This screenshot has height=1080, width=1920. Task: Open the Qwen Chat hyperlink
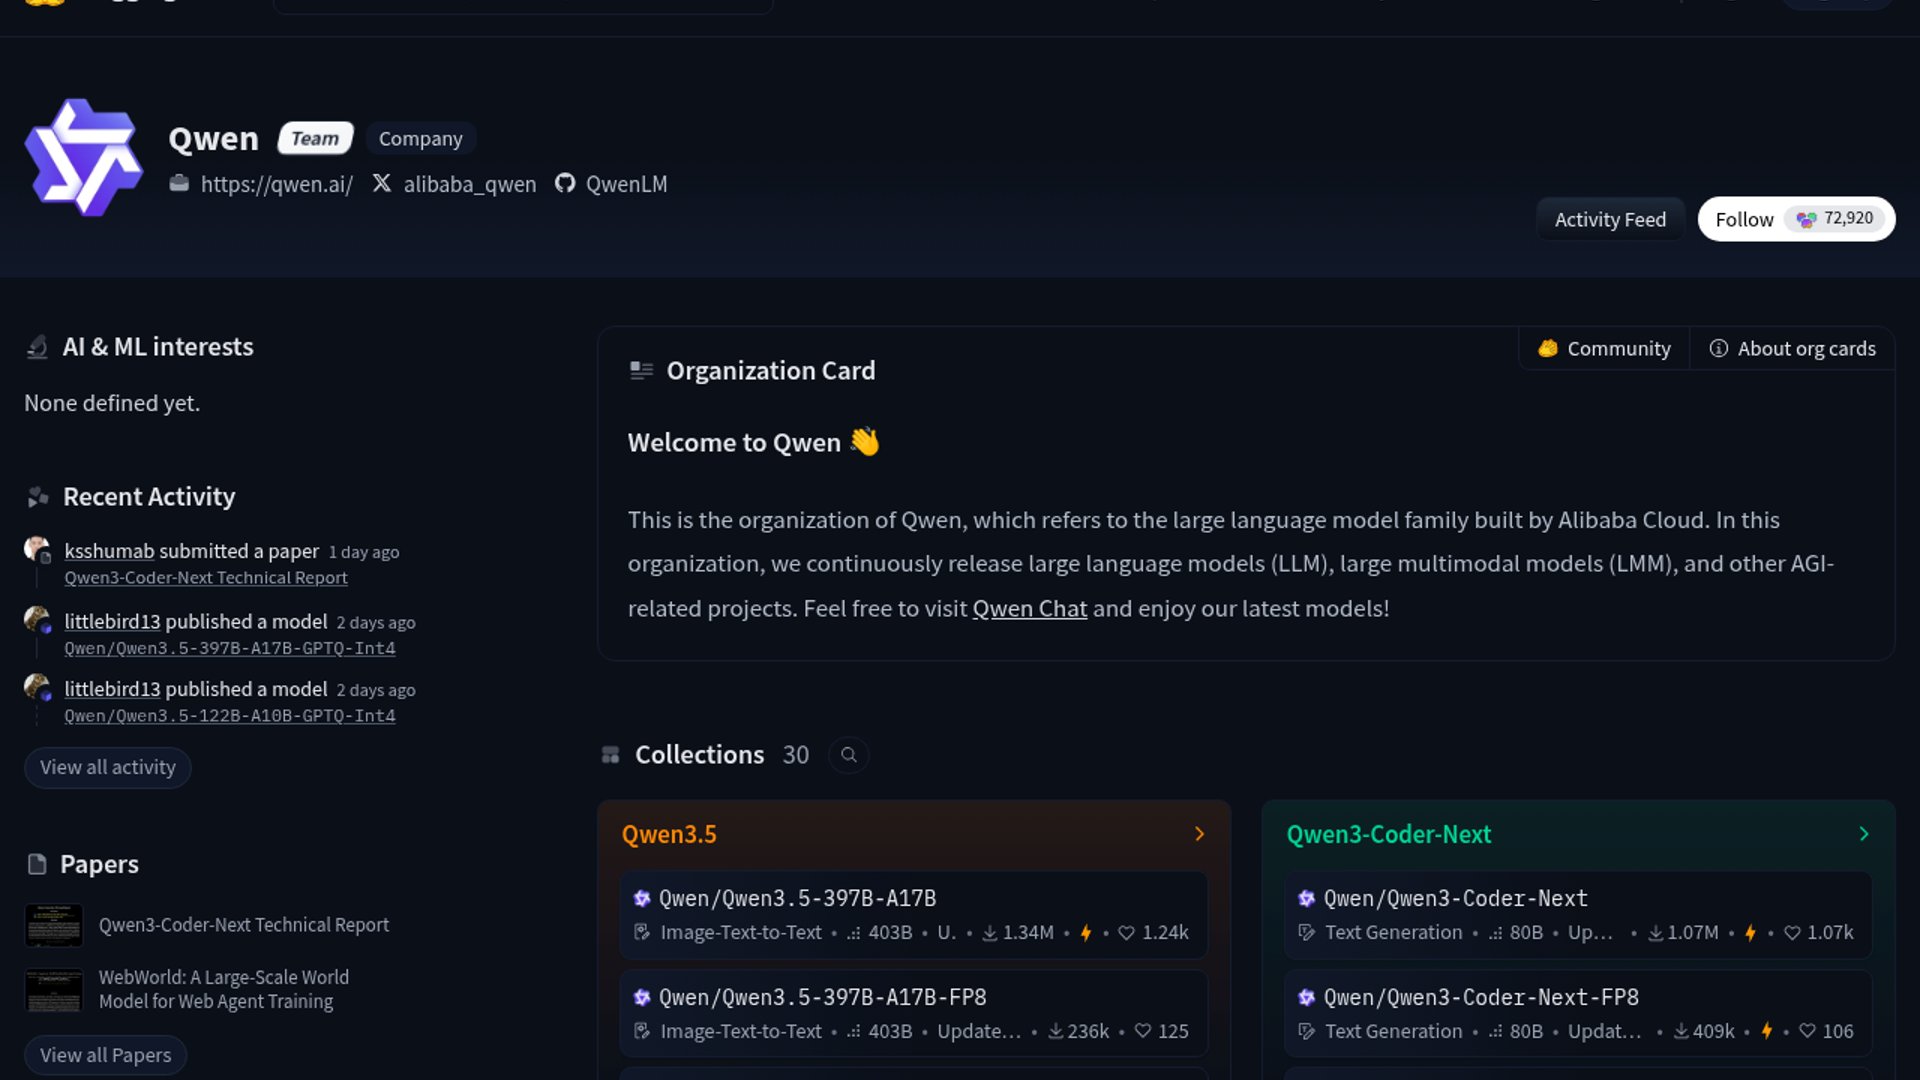pos(1029,608)
